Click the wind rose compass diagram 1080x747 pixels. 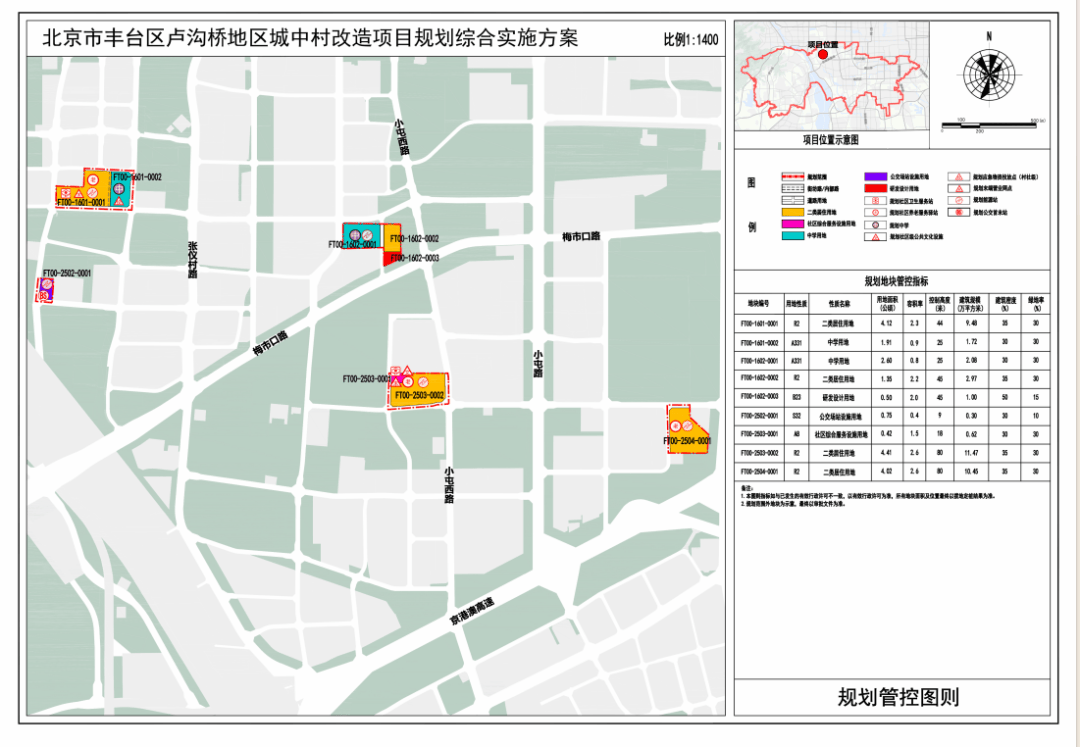pyautogui.click(x=989, y=74)
